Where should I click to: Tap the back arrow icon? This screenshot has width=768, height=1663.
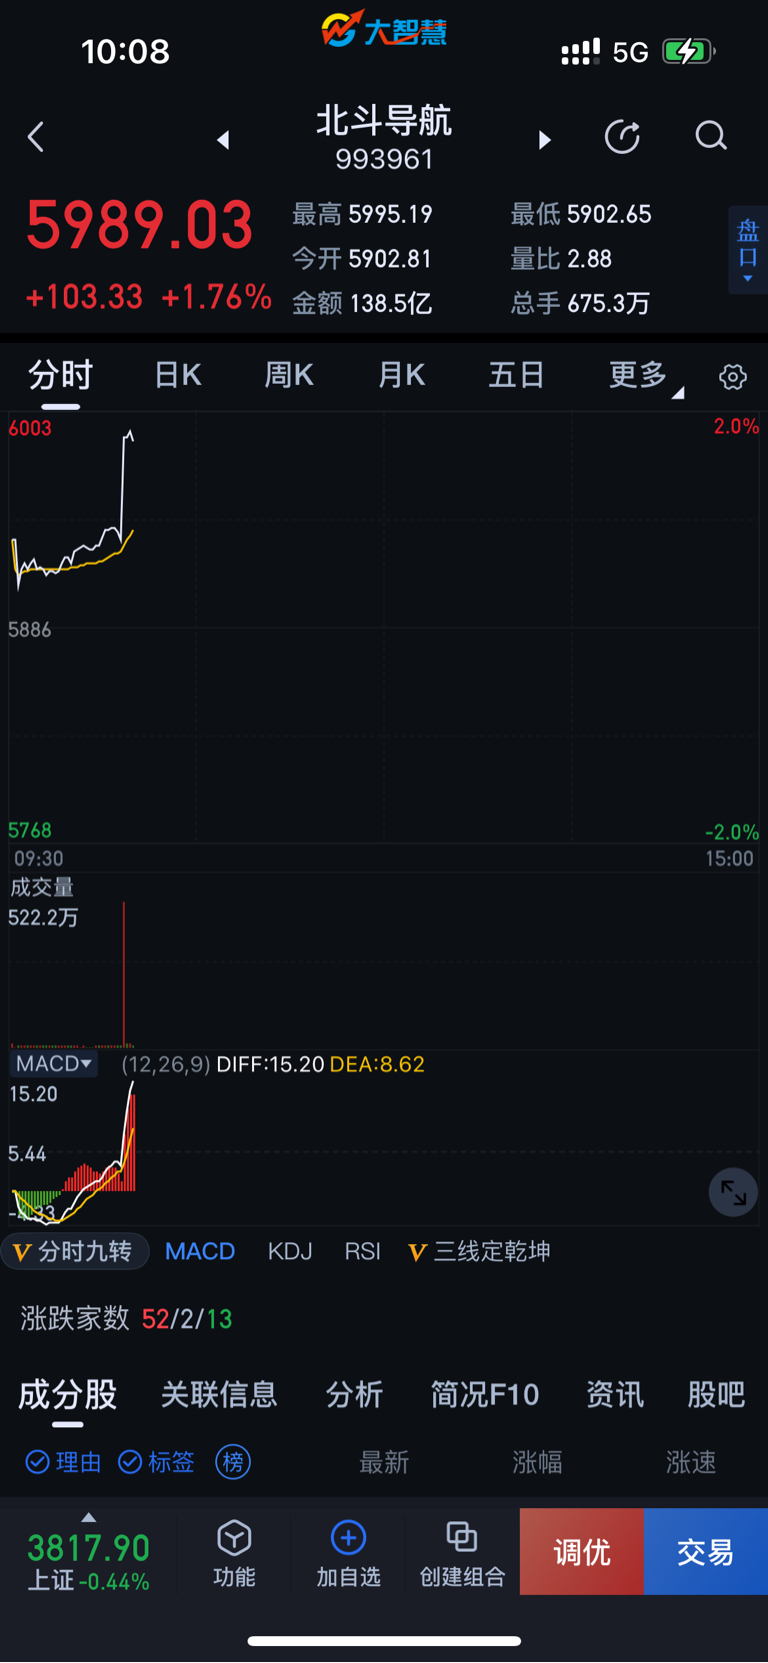[x=36, y=137]
